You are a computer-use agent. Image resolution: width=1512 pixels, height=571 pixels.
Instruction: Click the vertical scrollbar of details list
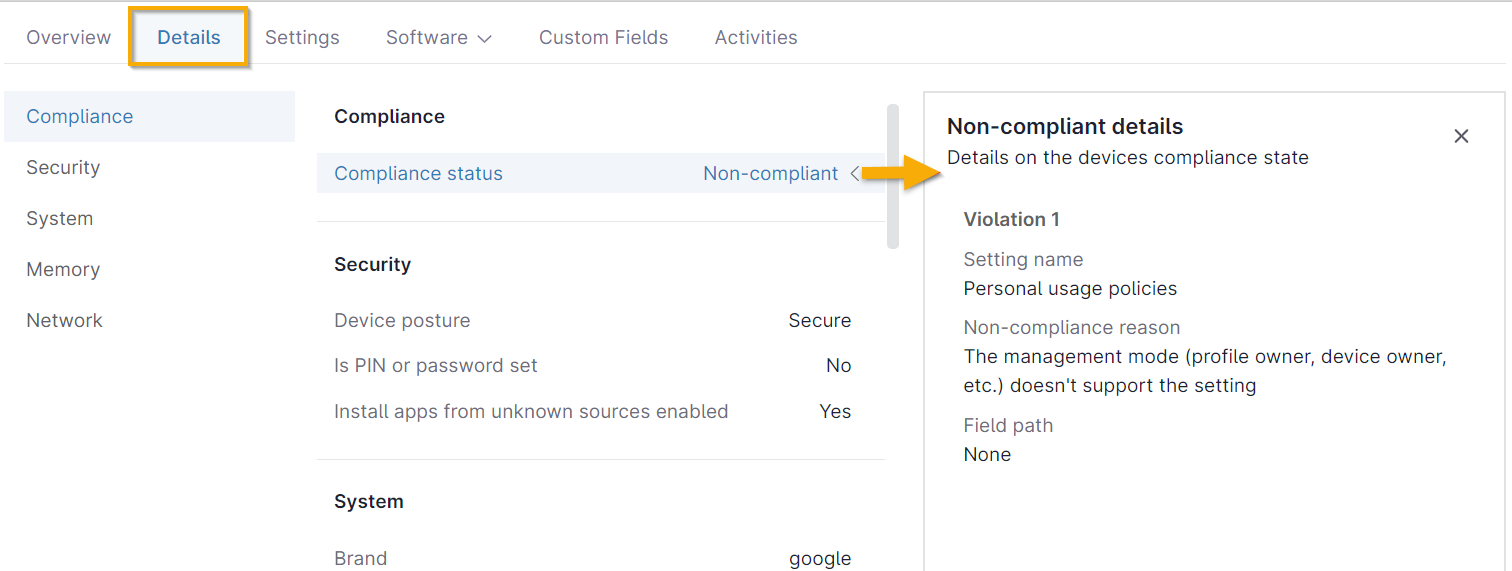point(892,175)
